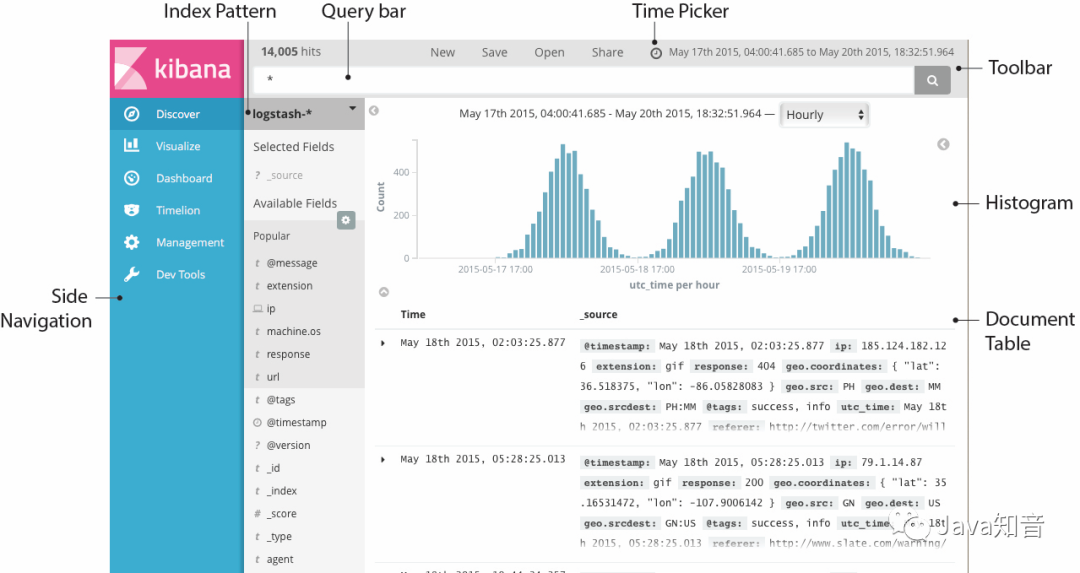Open the time range May 17th to May 20th
The width and height of the screenshot is (1080, 573).
coord(811,52)
